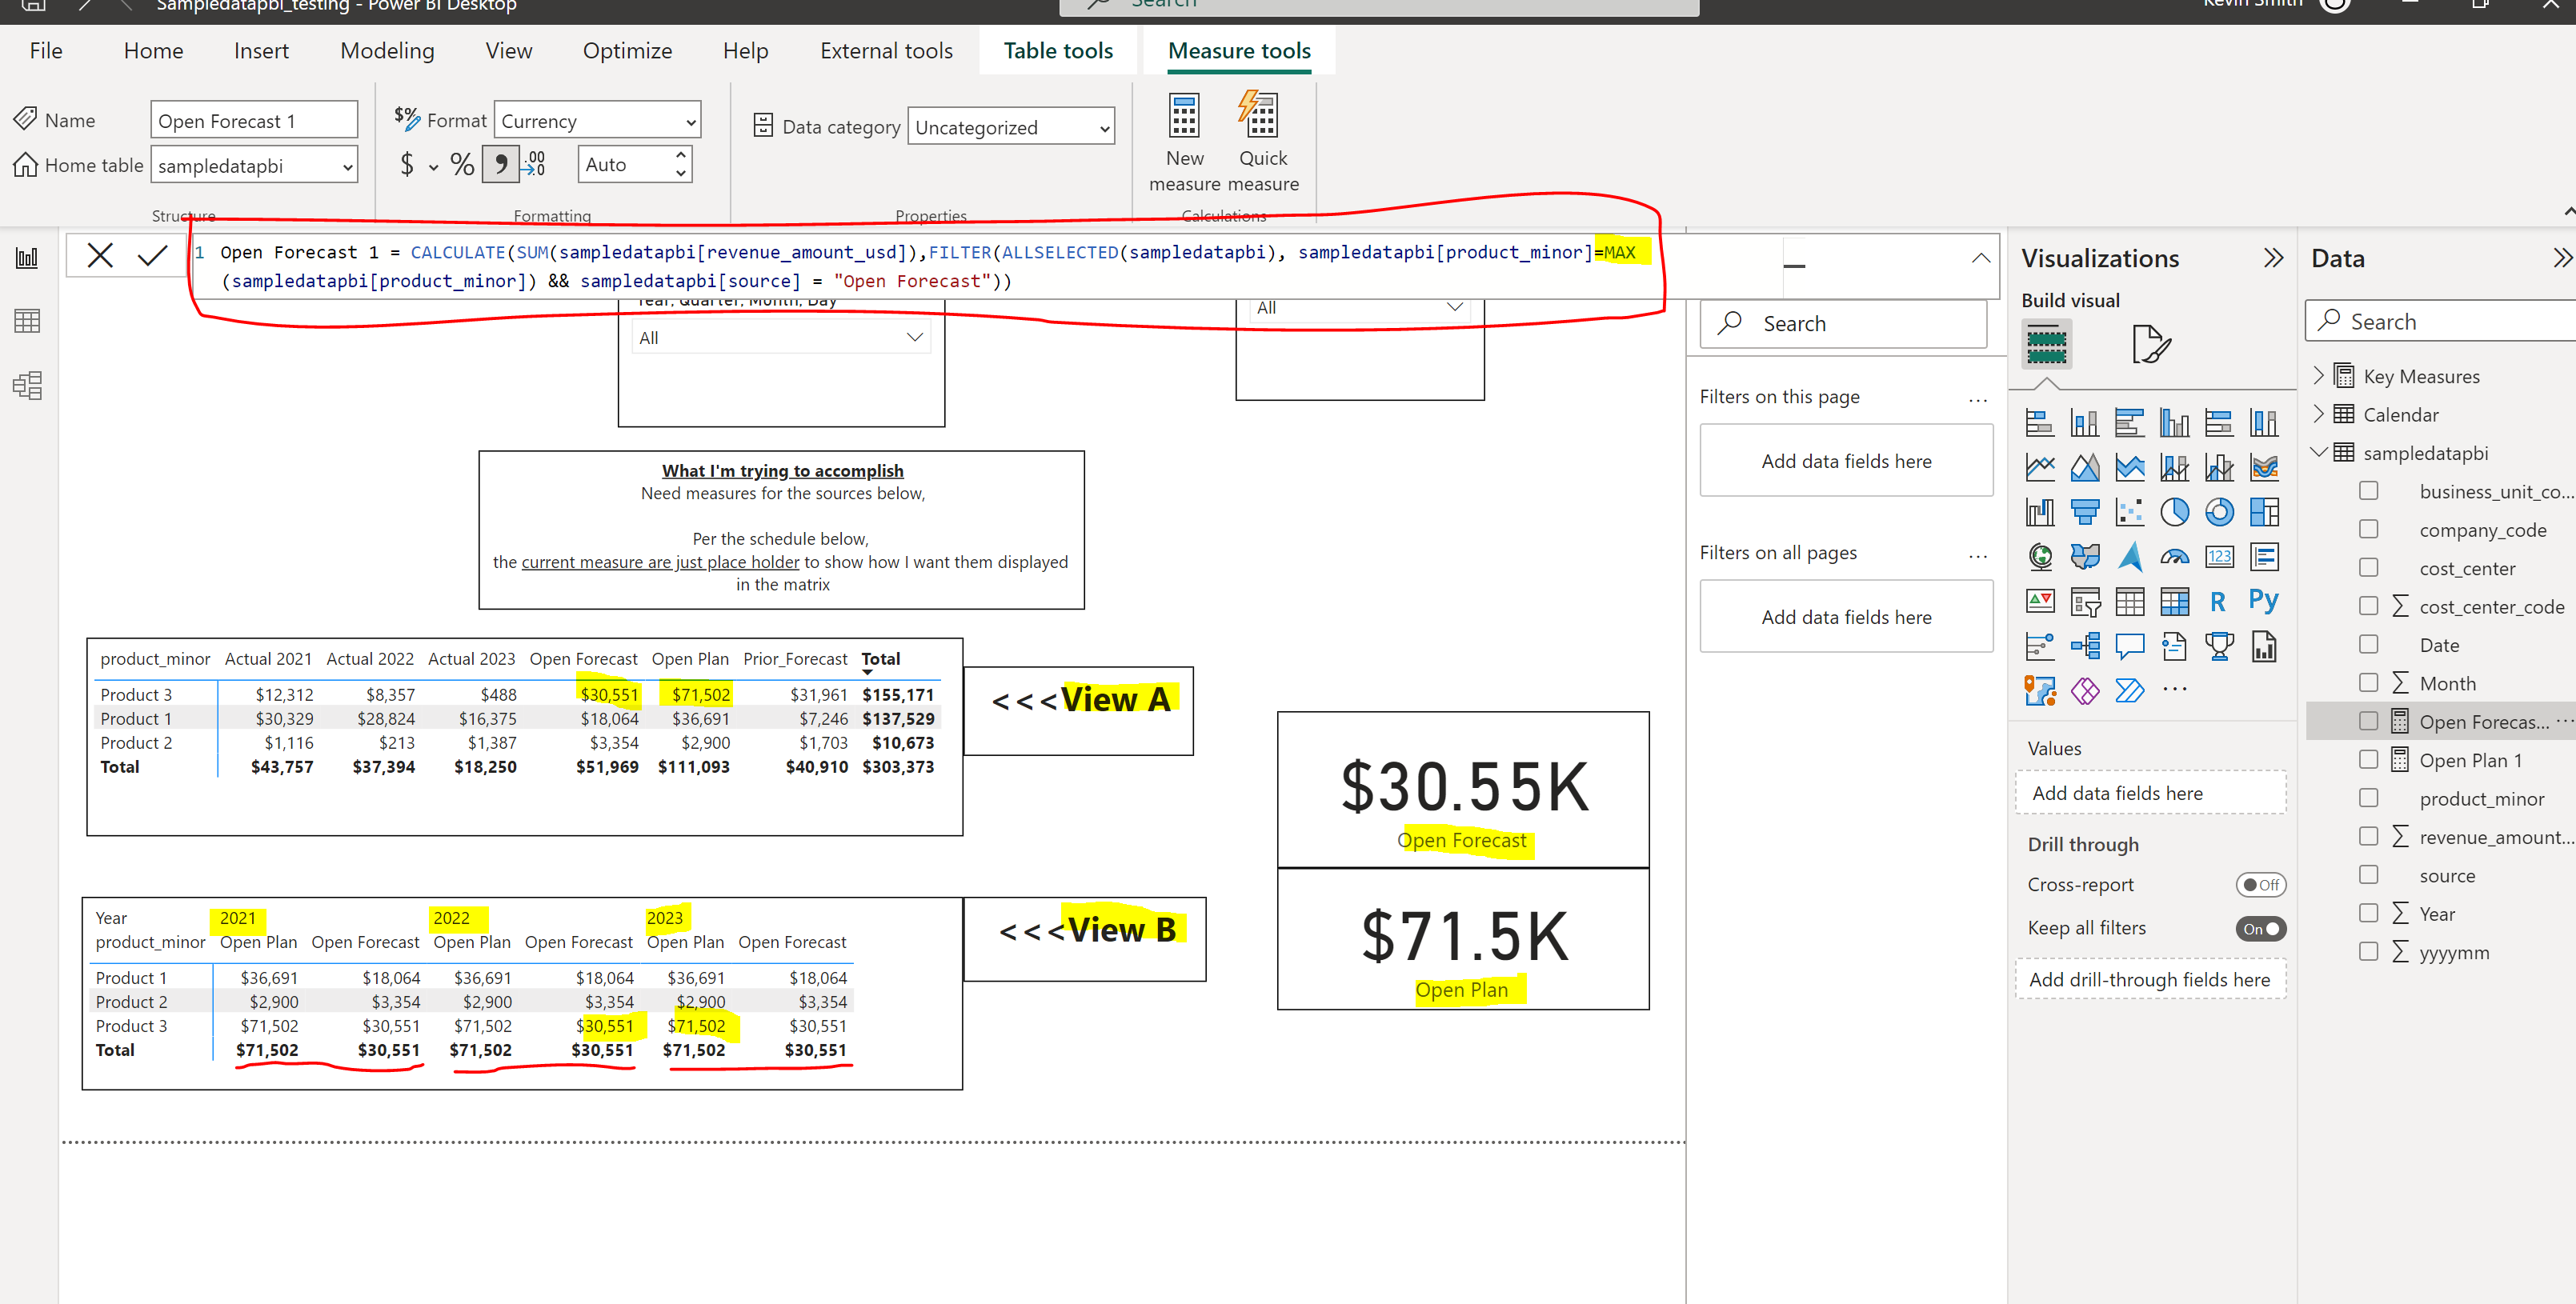
Task: Add a pie chart visual
Action: point(2174,512)
